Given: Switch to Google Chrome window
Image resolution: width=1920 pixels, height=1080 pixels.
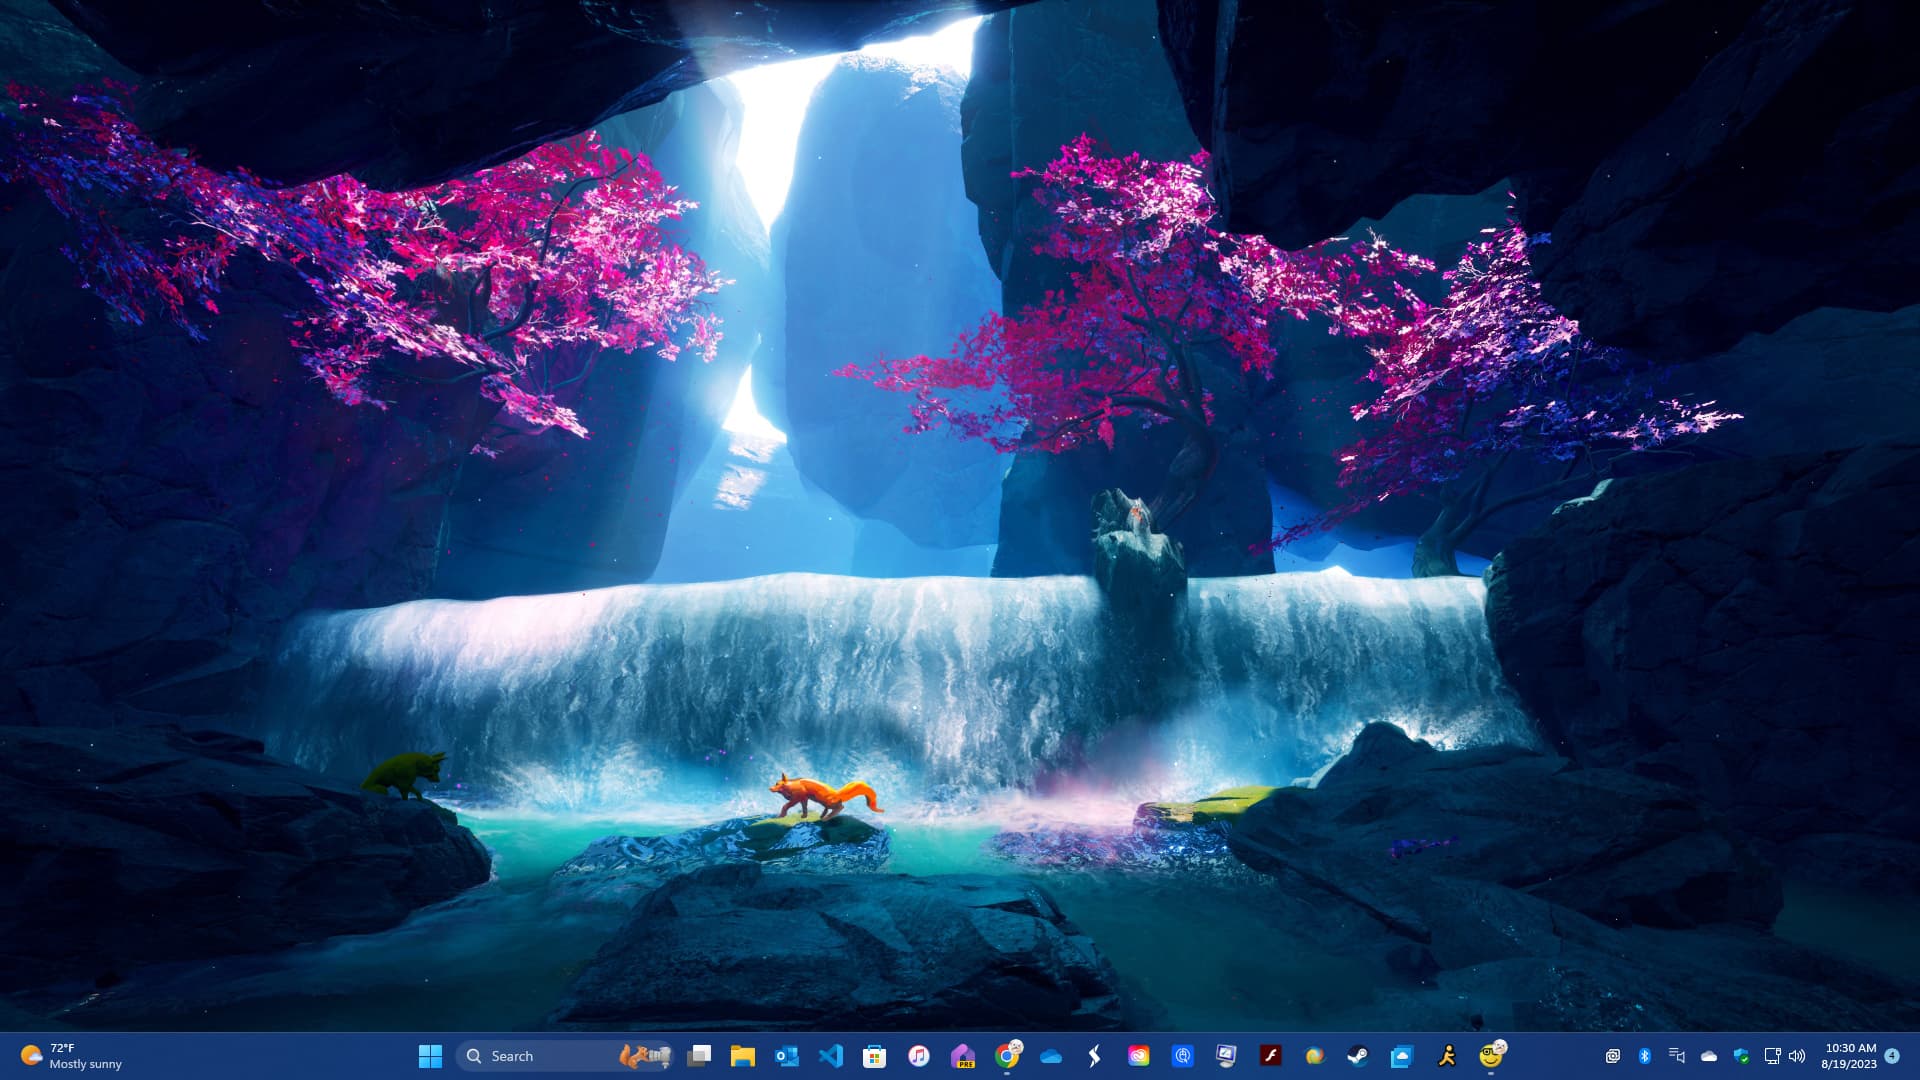Looking at the screenshot, I should click(x=1007, y=1056).
